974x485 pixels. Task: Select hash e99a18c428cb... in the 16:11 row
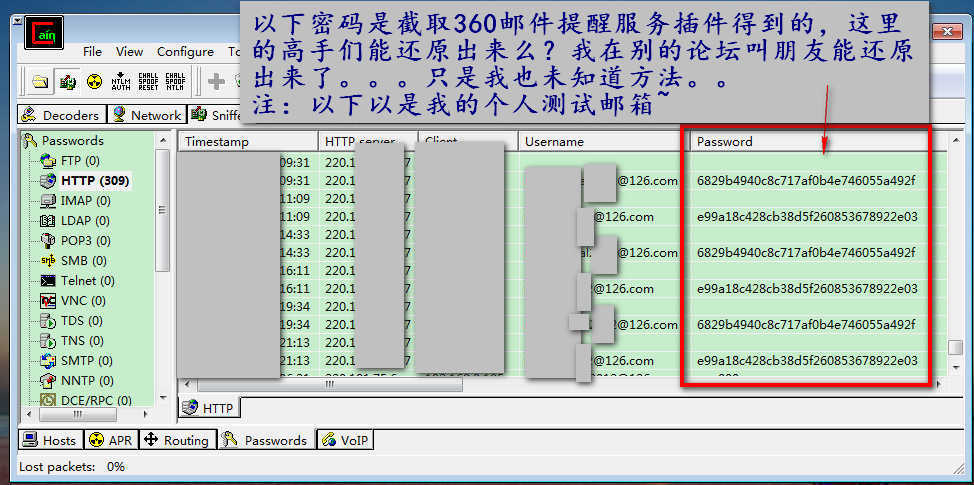click(x=807, y=289)
